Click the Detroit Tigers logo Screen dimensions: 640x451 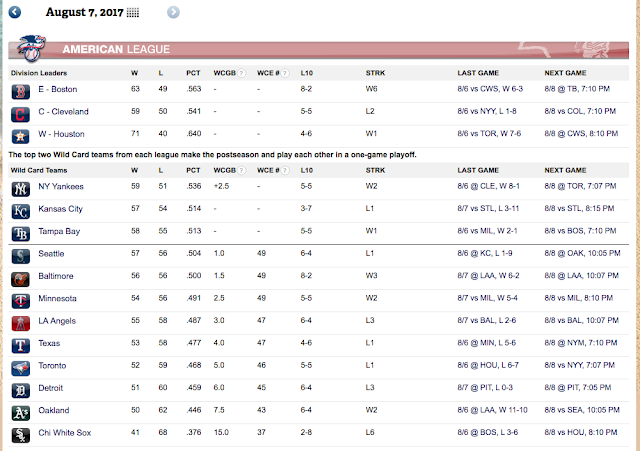(20, 391)
